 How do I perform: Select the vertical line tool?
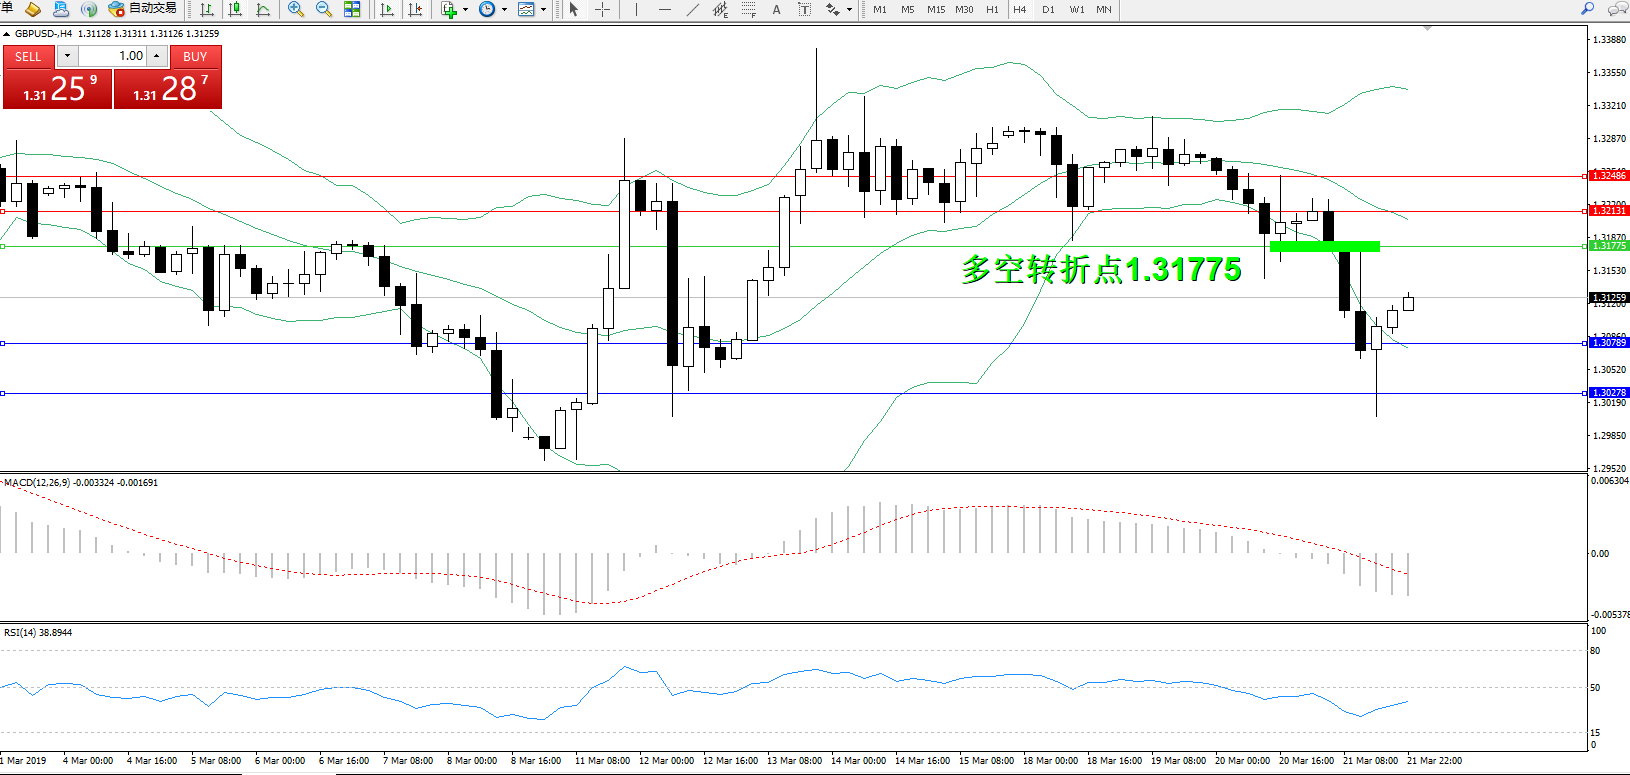[635, 9]
